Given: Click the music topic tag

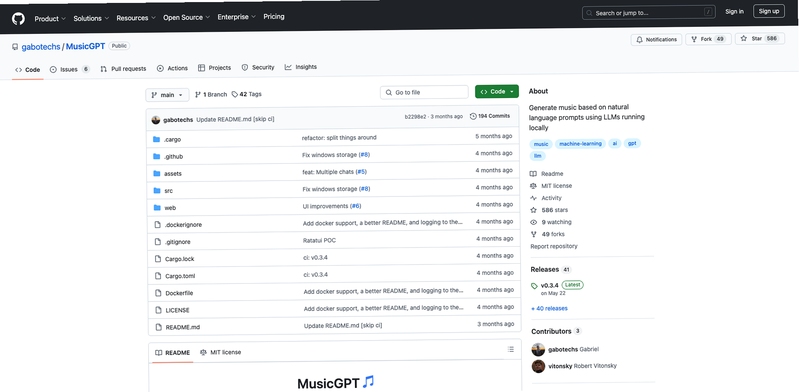Looking at the screenshot, I should (541, 144).
